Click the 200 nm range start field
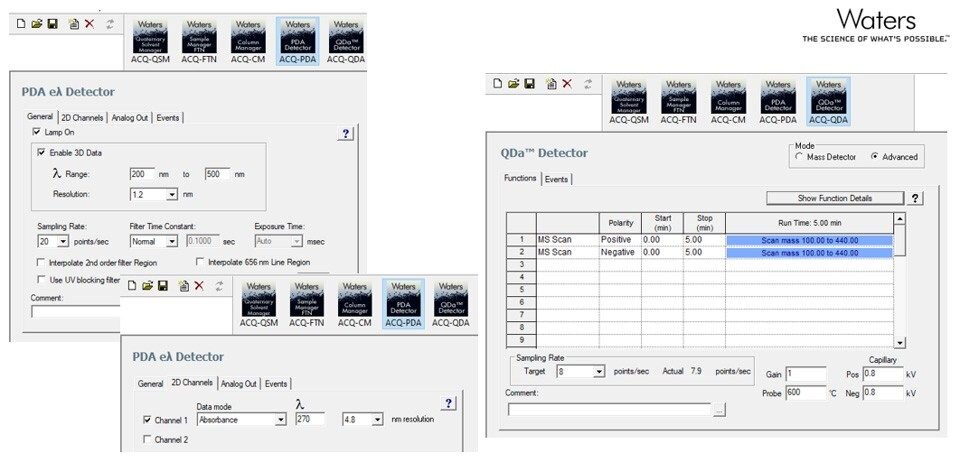The image size is (960, 462). pyautogui.click(x=142, y=174)
